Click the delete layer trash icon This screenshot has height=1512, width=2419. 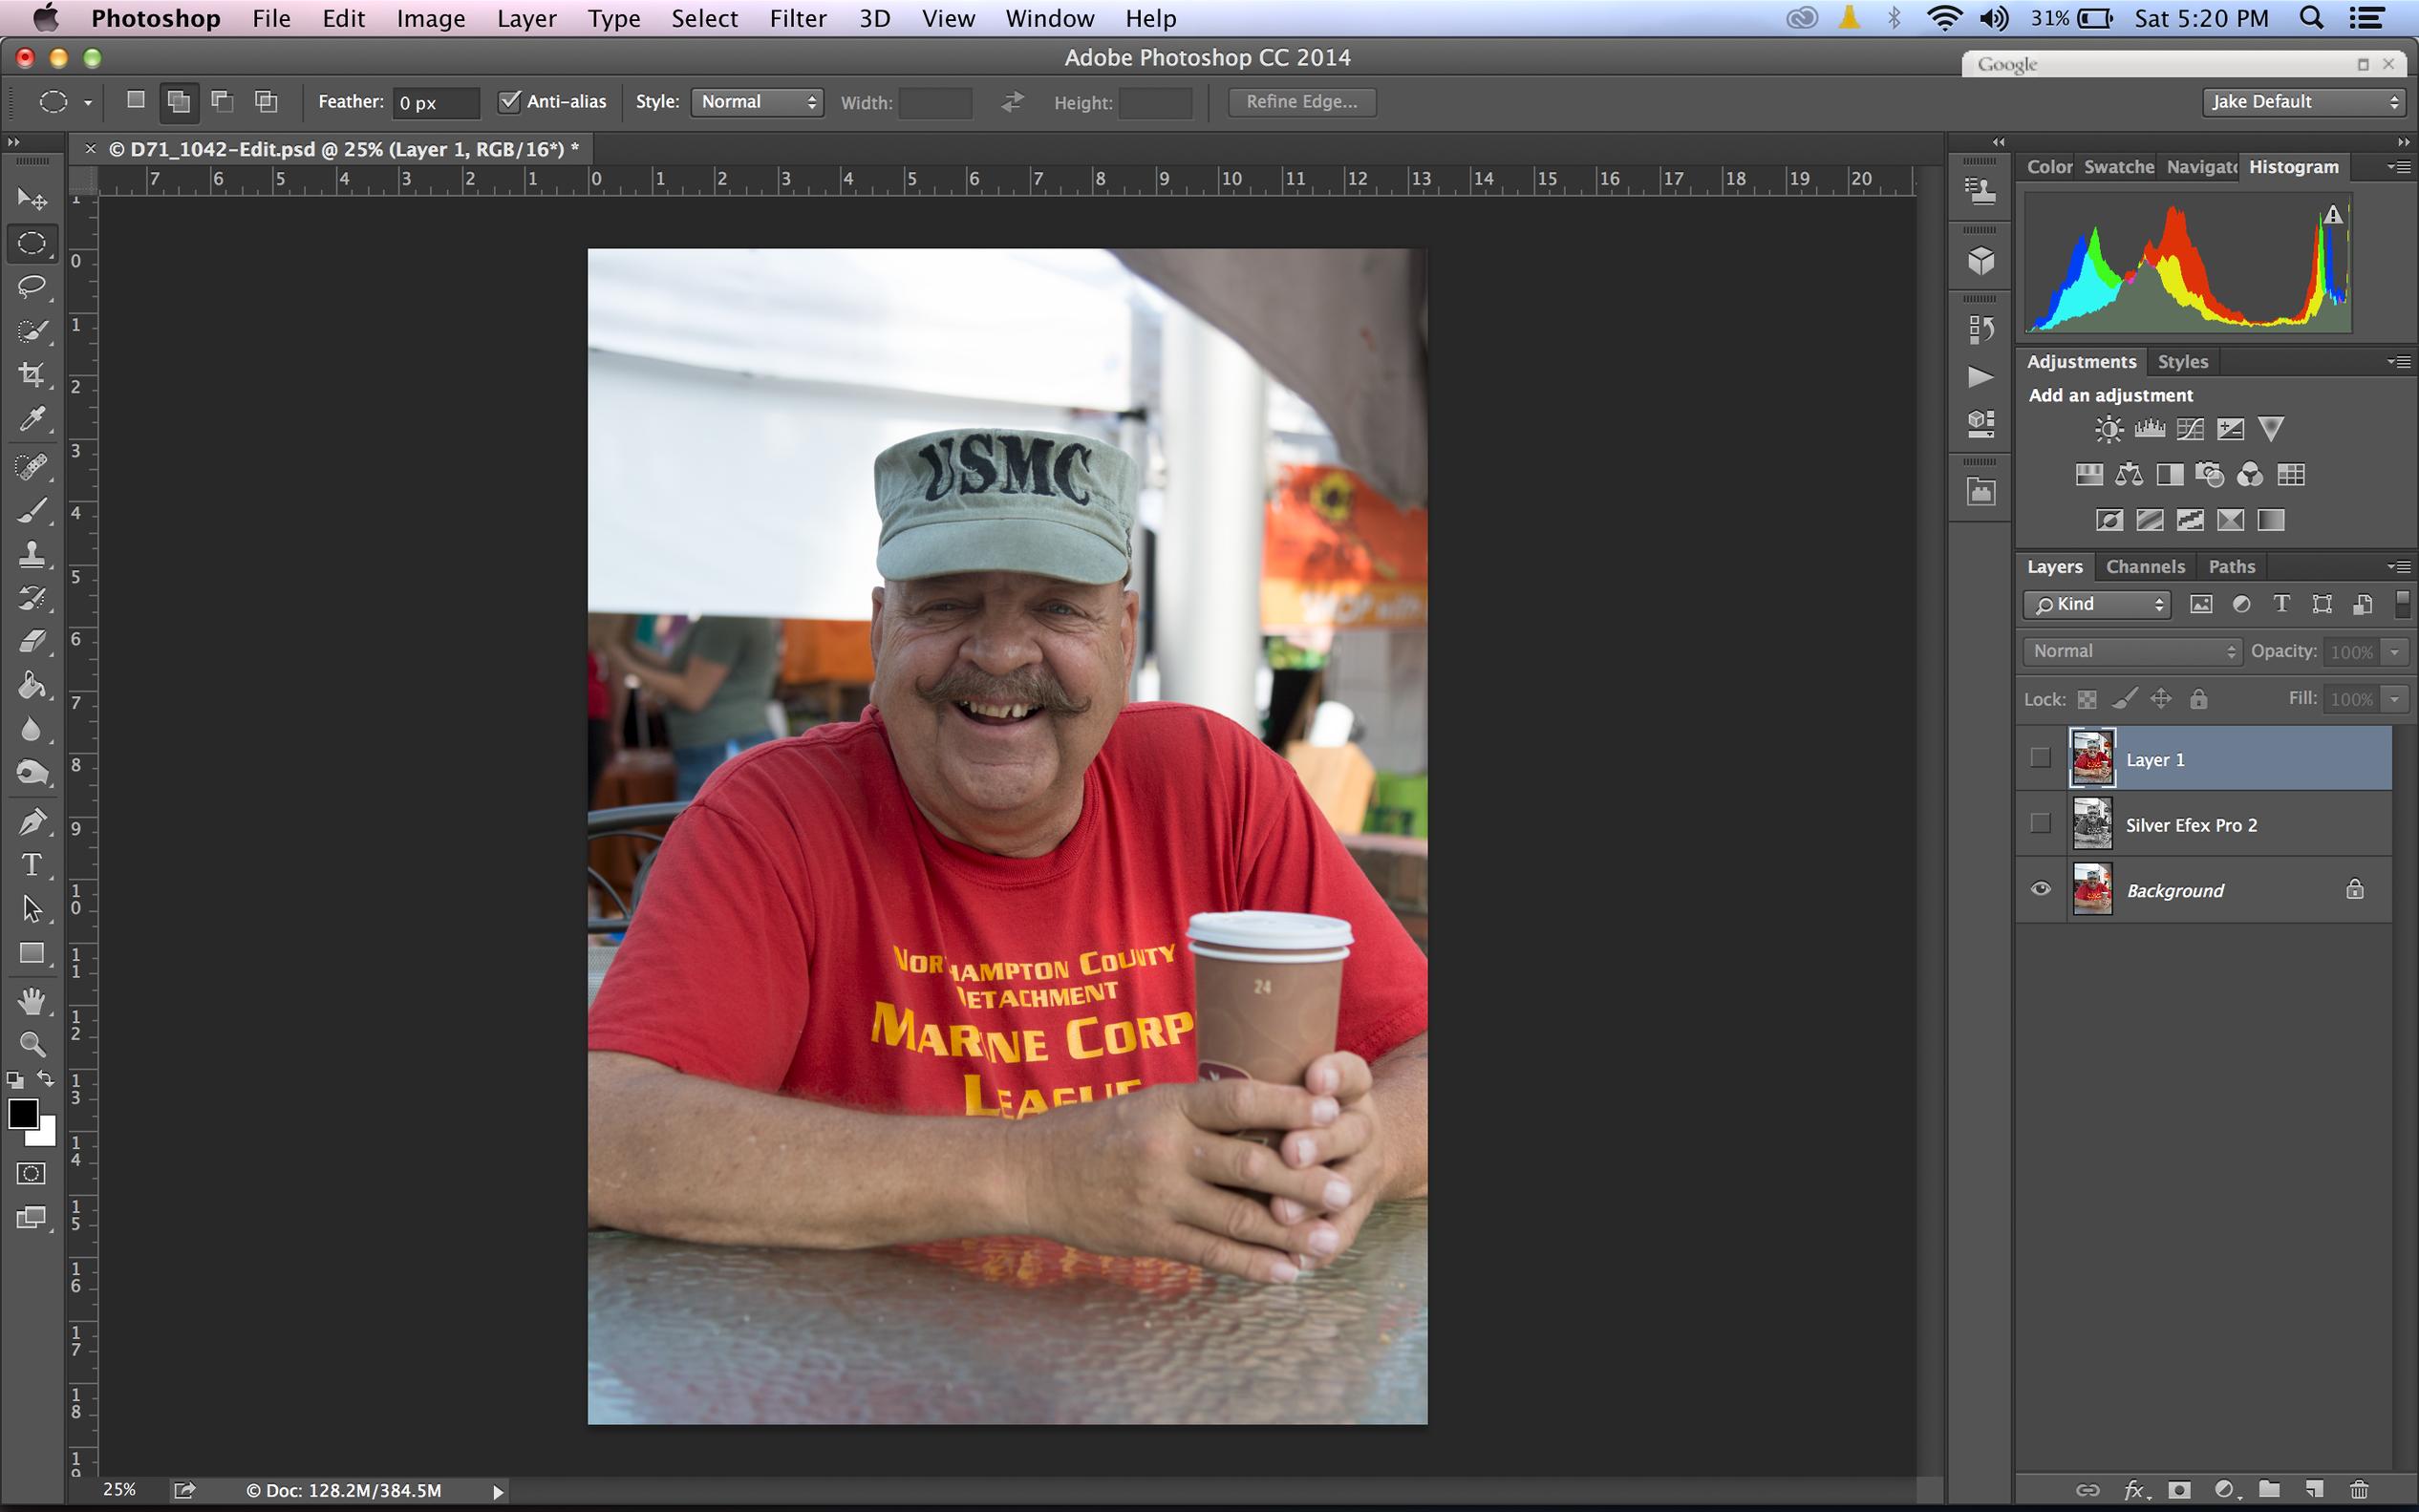tap(2358, 1490)
